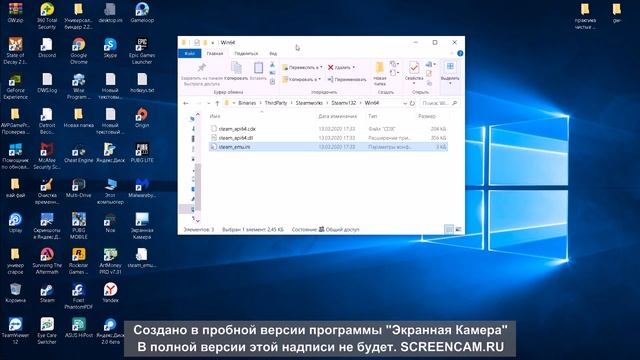Select the Корзина recycle bin icon
Viewport: 640px width, 360px height.
coord(16,293)
